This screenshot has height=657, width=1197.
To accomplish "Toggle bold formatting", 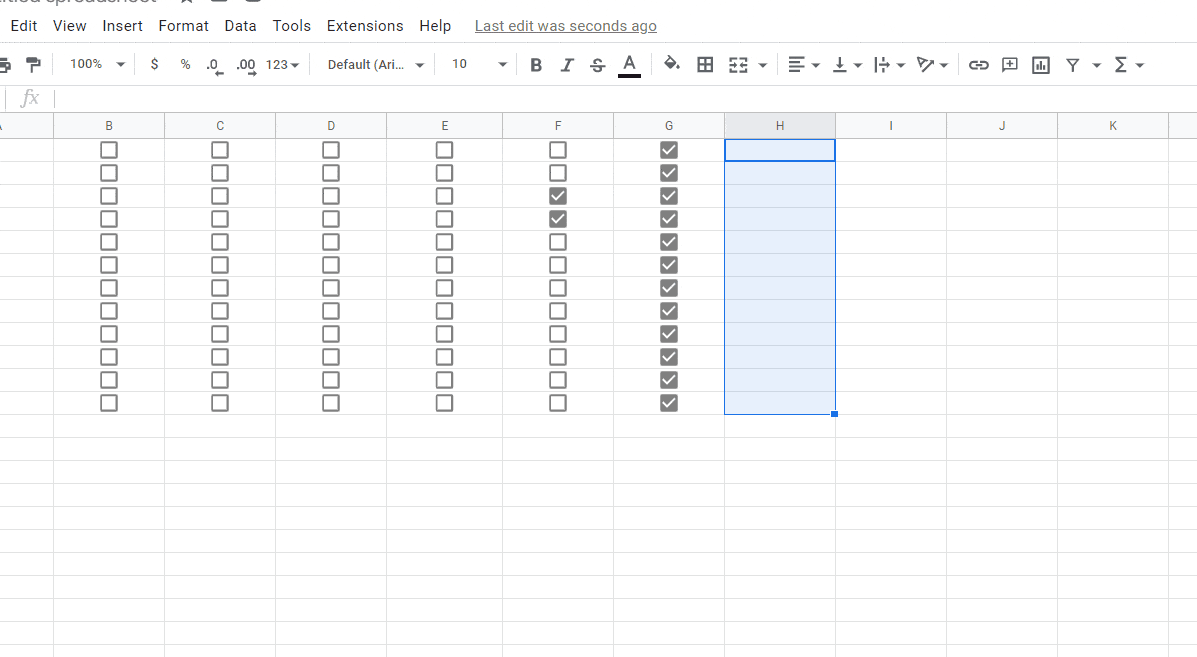I will [536, 64].
